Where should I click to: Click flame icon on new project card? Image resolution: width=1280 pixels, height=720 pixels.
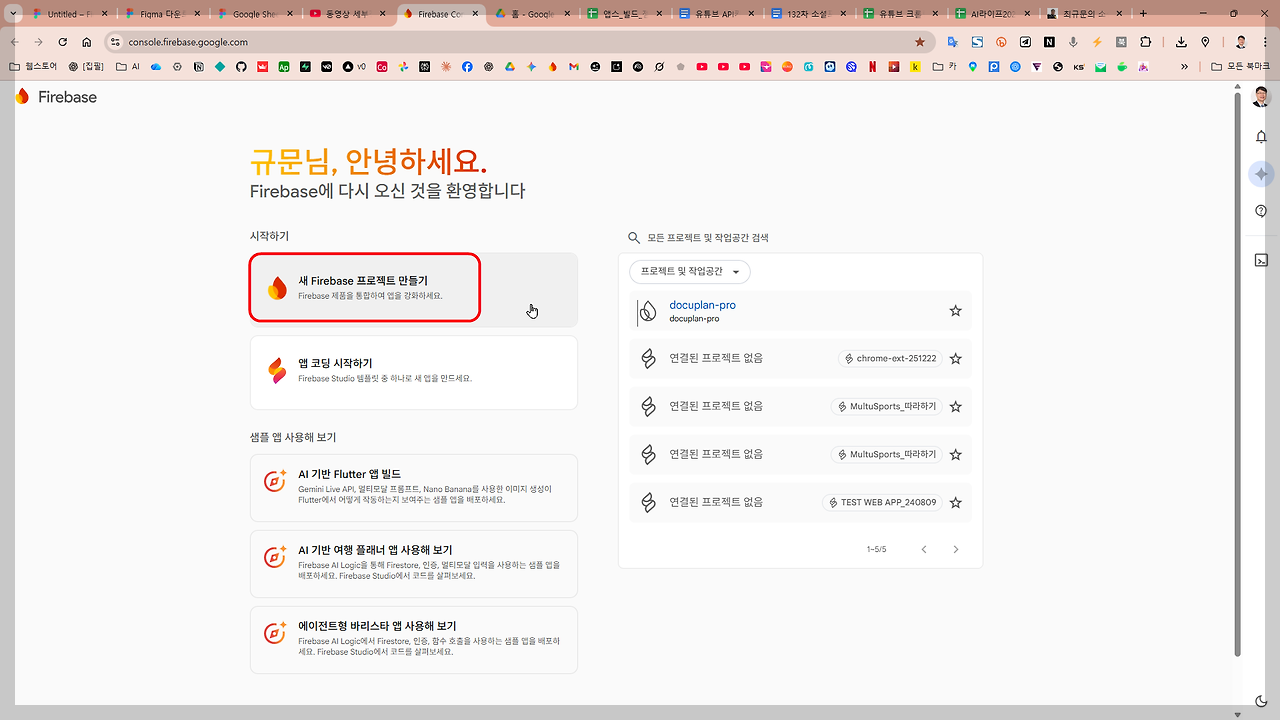(x=277, y=289)
